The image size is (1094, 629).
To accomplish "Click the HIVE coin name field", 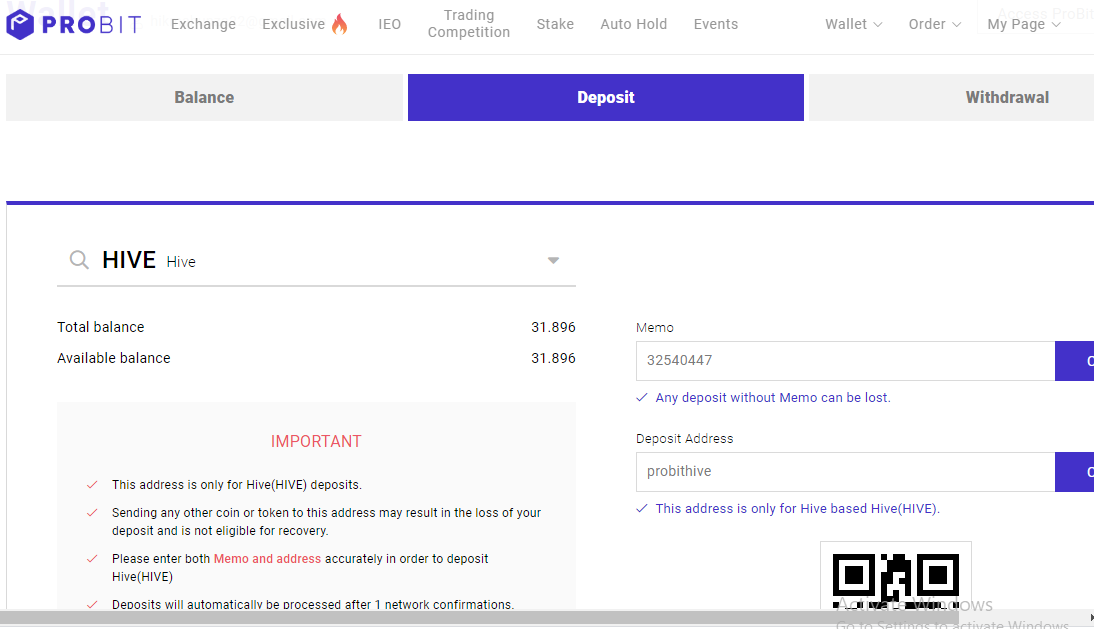I will (316, 261).
